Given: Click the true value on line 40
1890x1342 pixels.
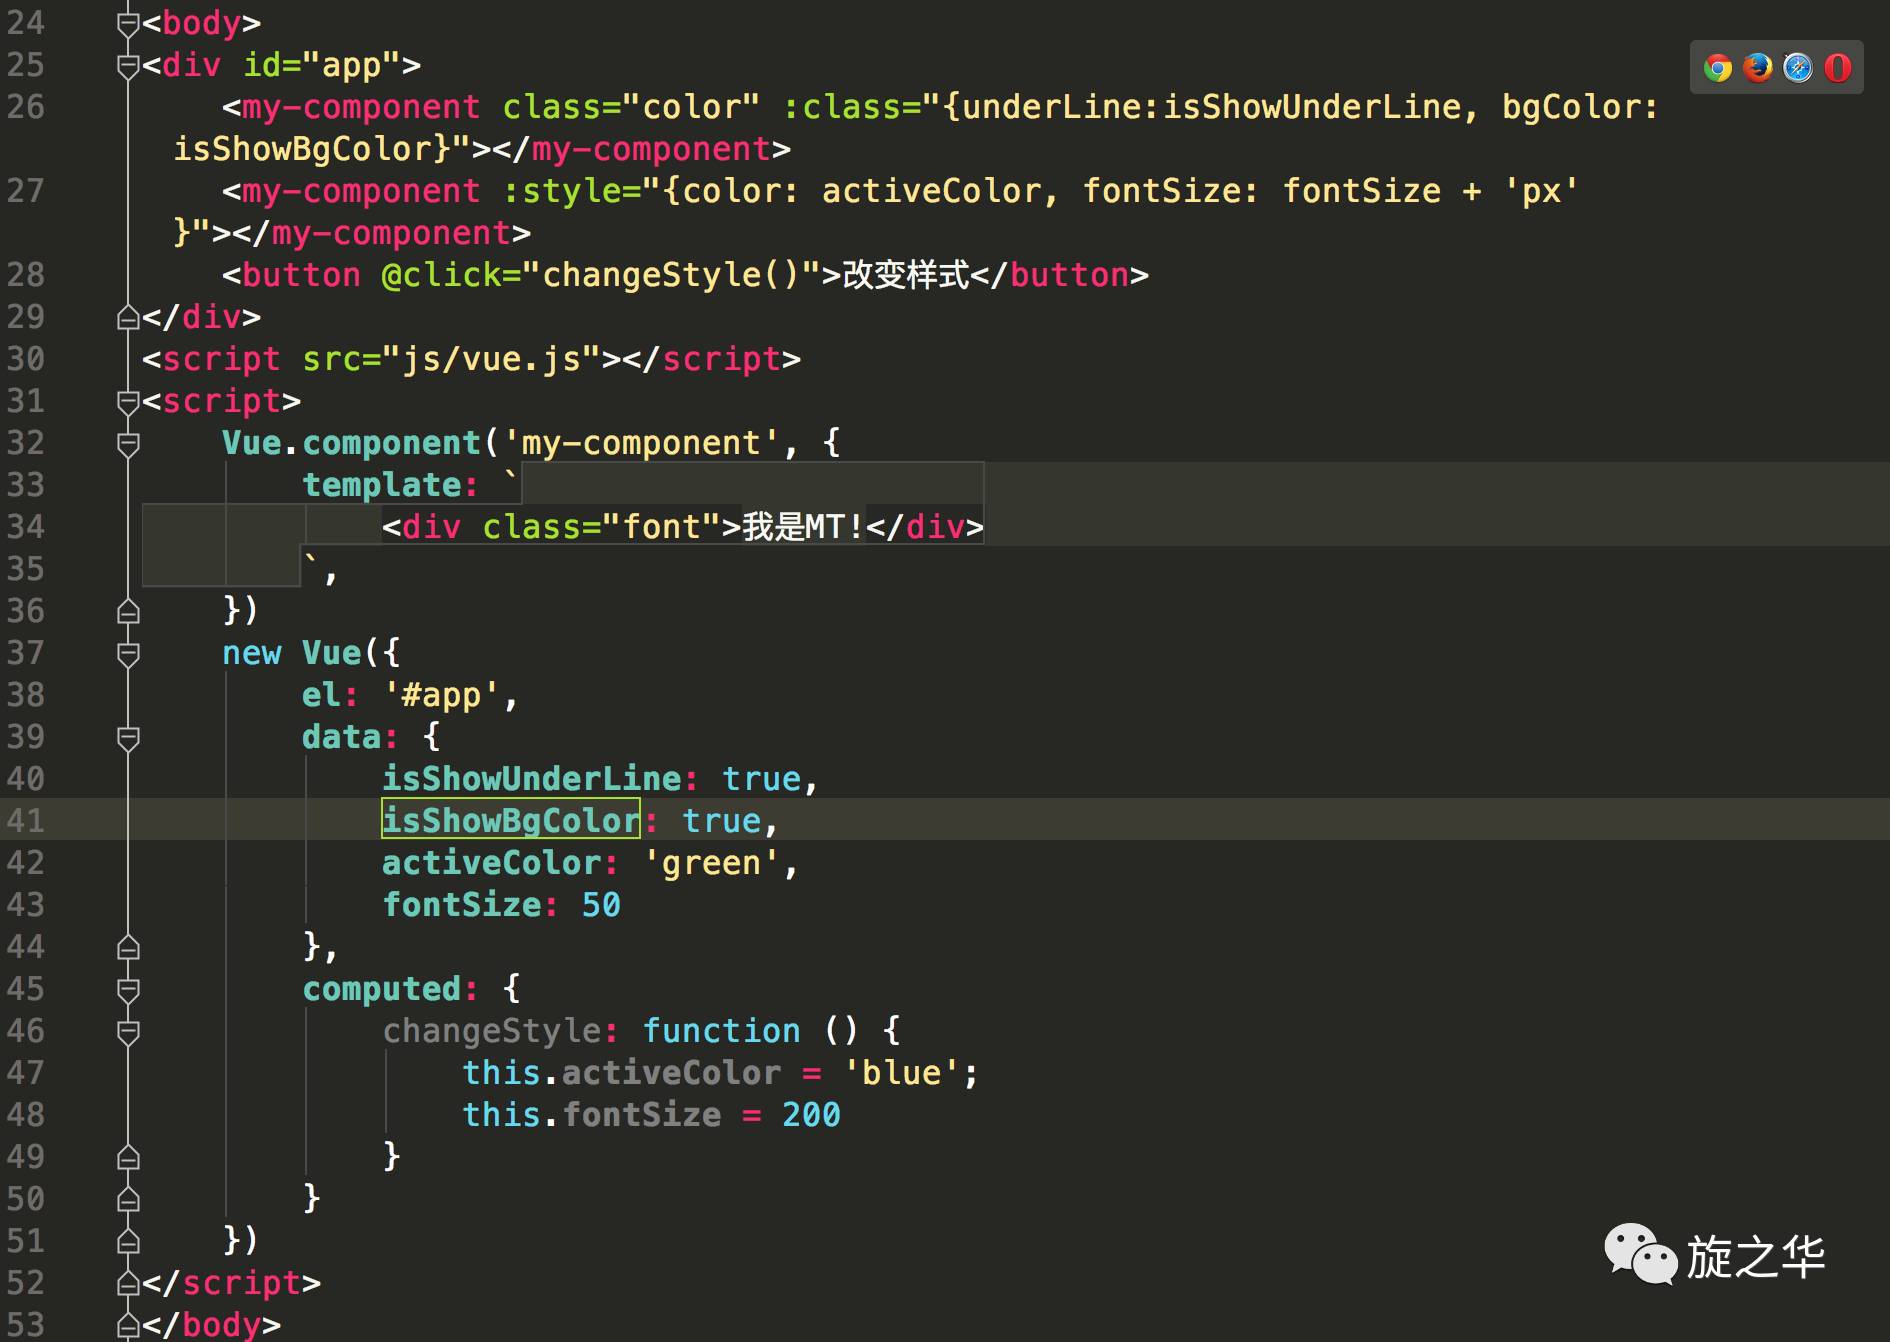Looking at the screenshot, I should (761, 778).
